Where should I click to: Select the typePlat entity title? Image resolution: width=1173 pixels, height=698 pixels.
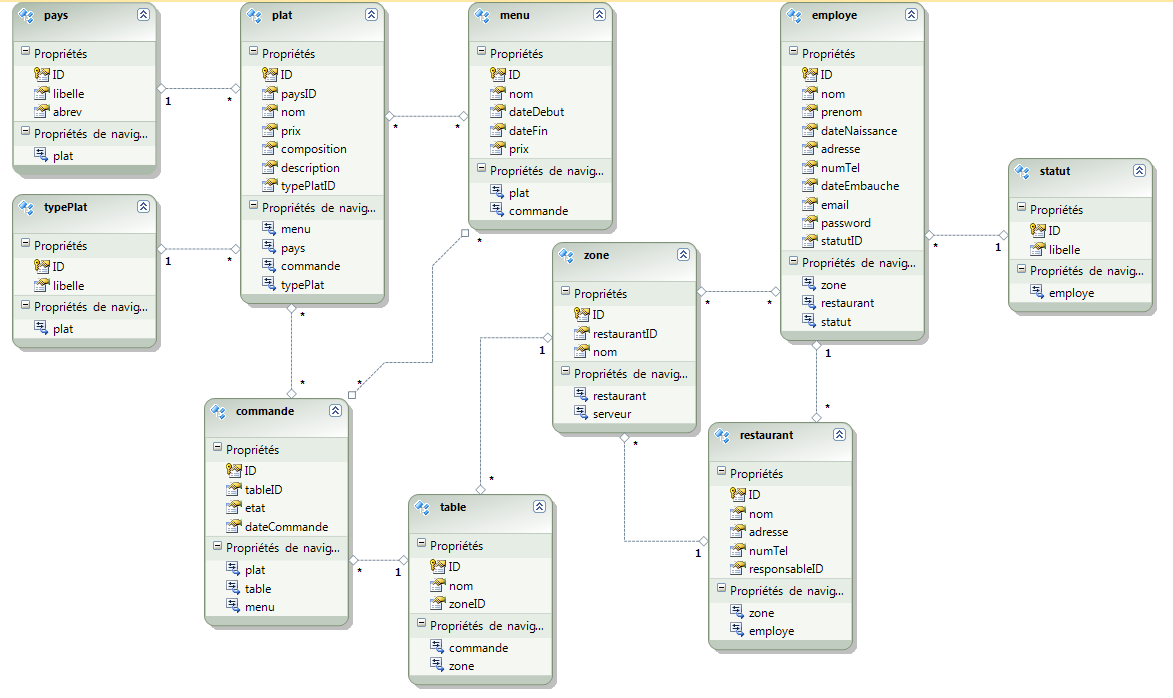click(66, 207)
